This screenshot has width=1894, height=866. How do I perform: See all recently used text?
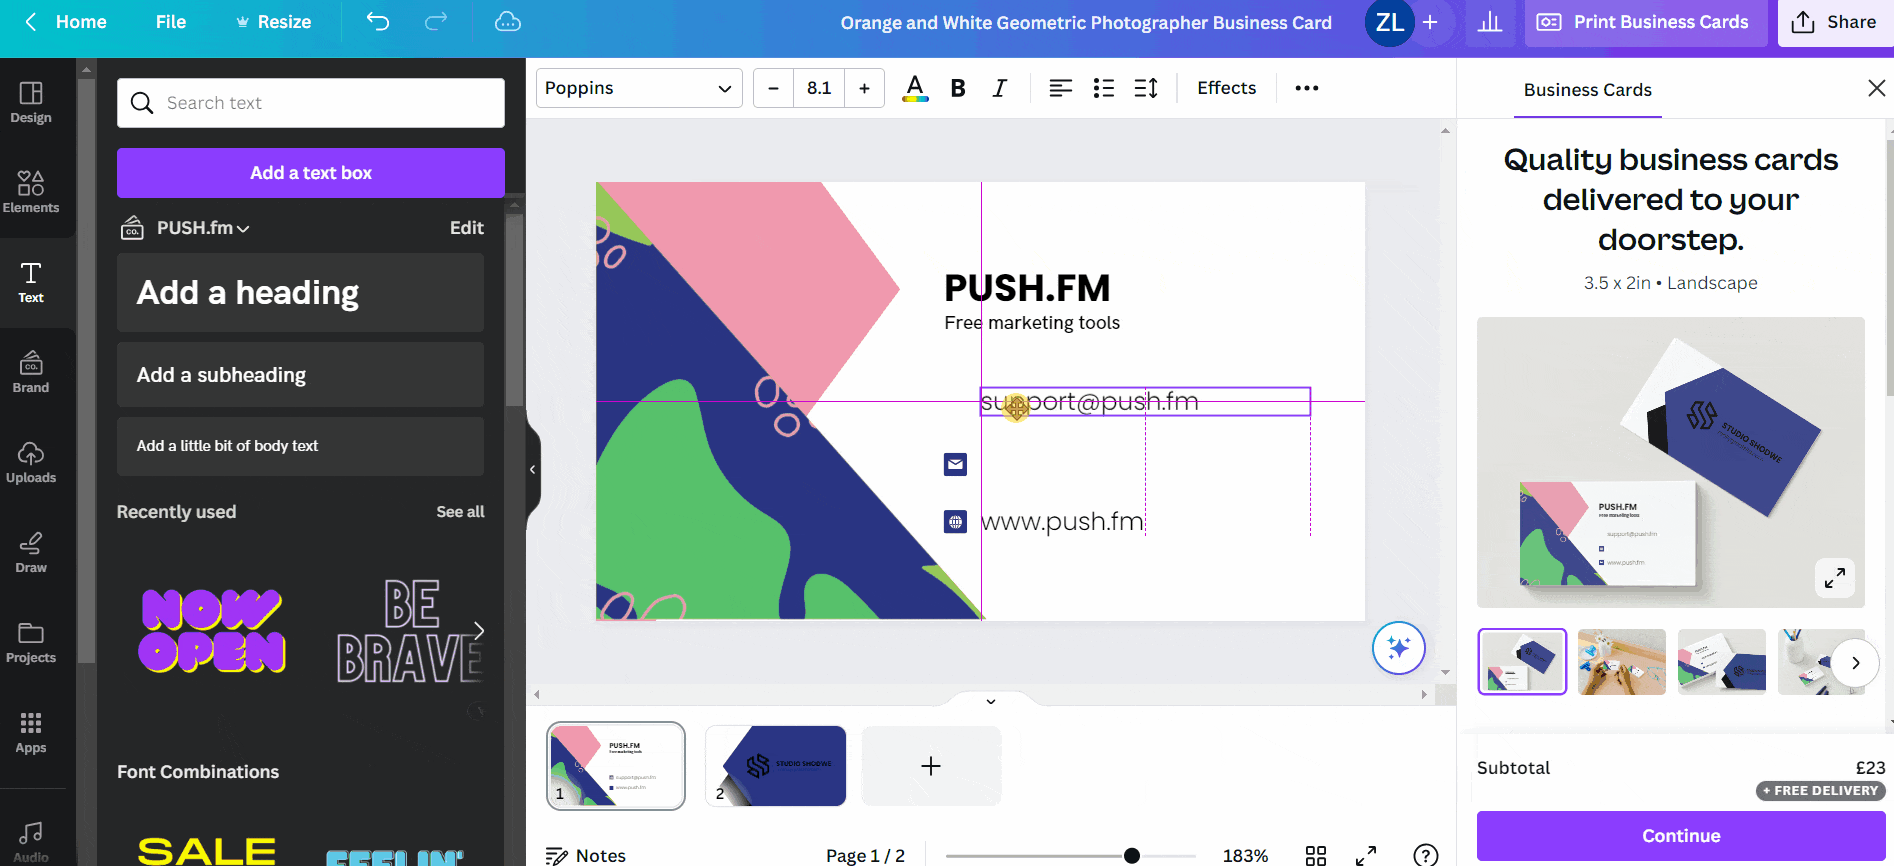point(460,512)
